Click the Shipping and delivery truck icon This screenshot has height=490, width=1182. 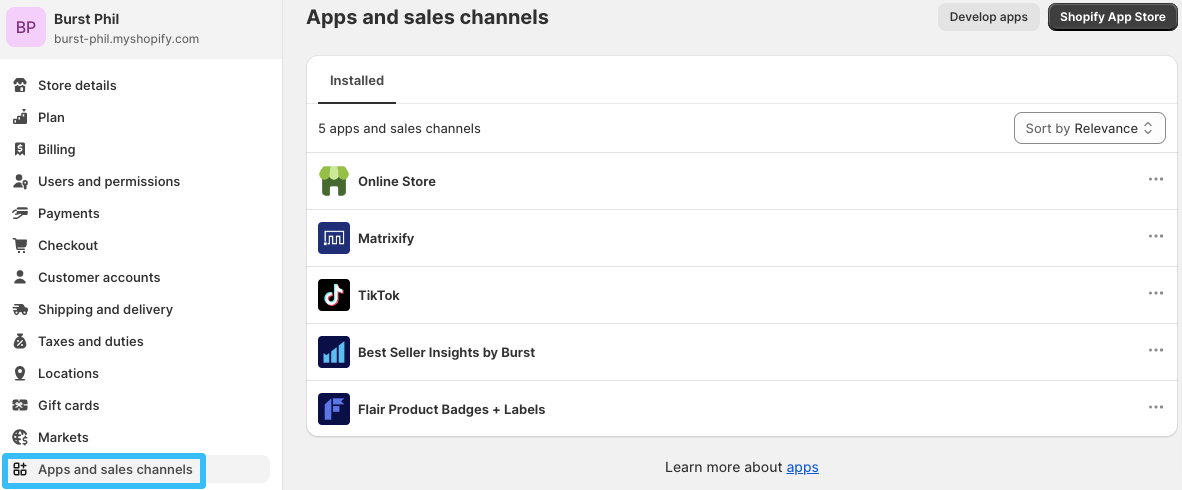tap(20, 310)
